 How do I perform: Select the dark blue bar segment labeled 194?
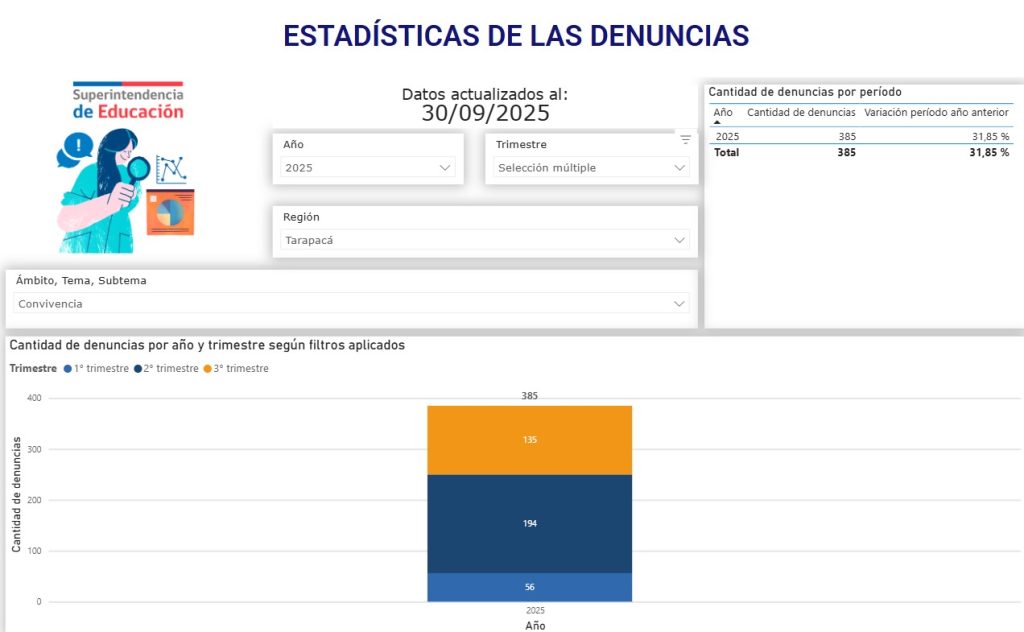529,523
